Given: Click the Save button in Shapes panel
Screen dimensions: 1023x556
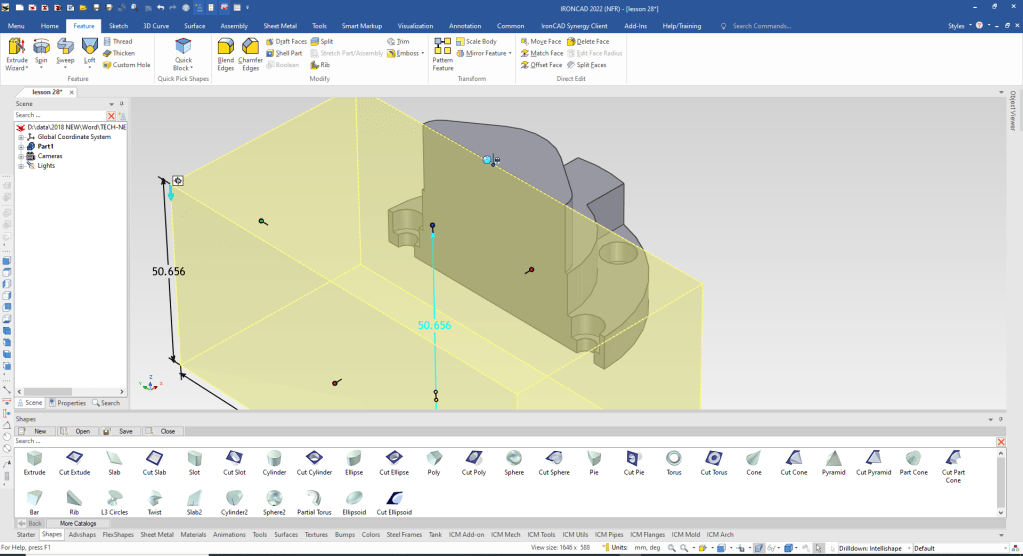Looking at the screenshot, I should [x=121, y=431].
